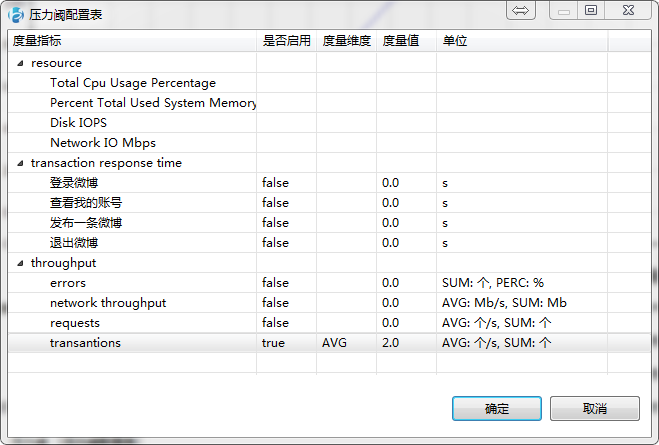Click the 确定 button
659x445 pixels.
497,408
